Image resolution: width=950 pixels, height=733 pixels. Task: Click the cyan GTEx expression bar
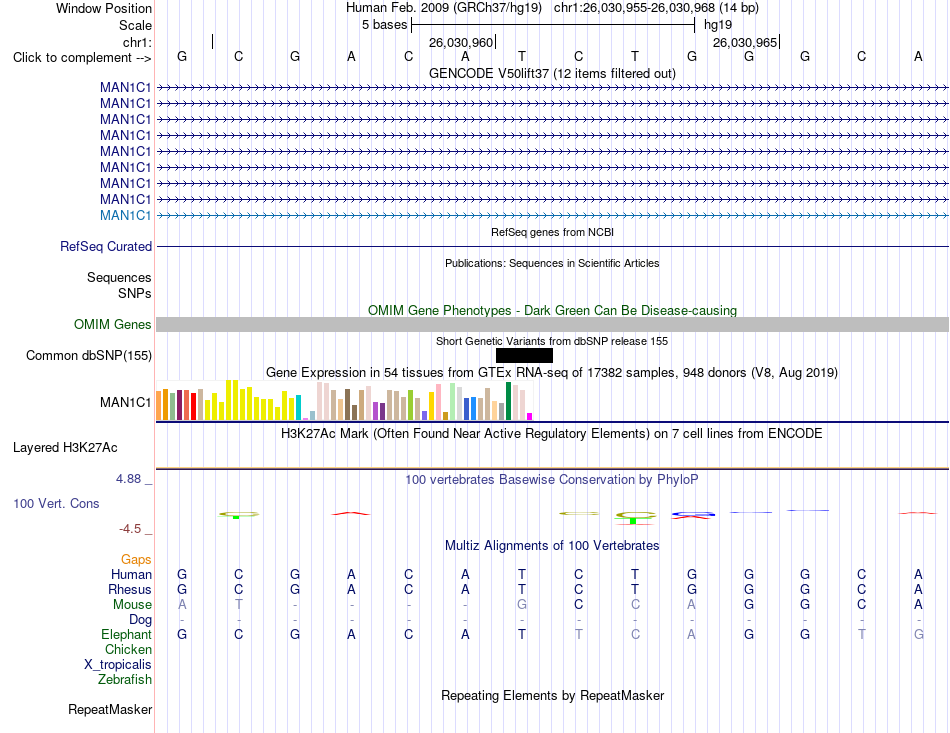click(x=298, y=408)
